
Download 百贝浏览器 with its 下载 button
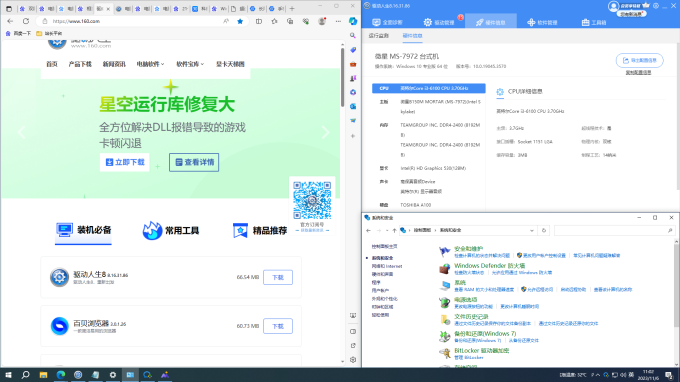[278, 326]
